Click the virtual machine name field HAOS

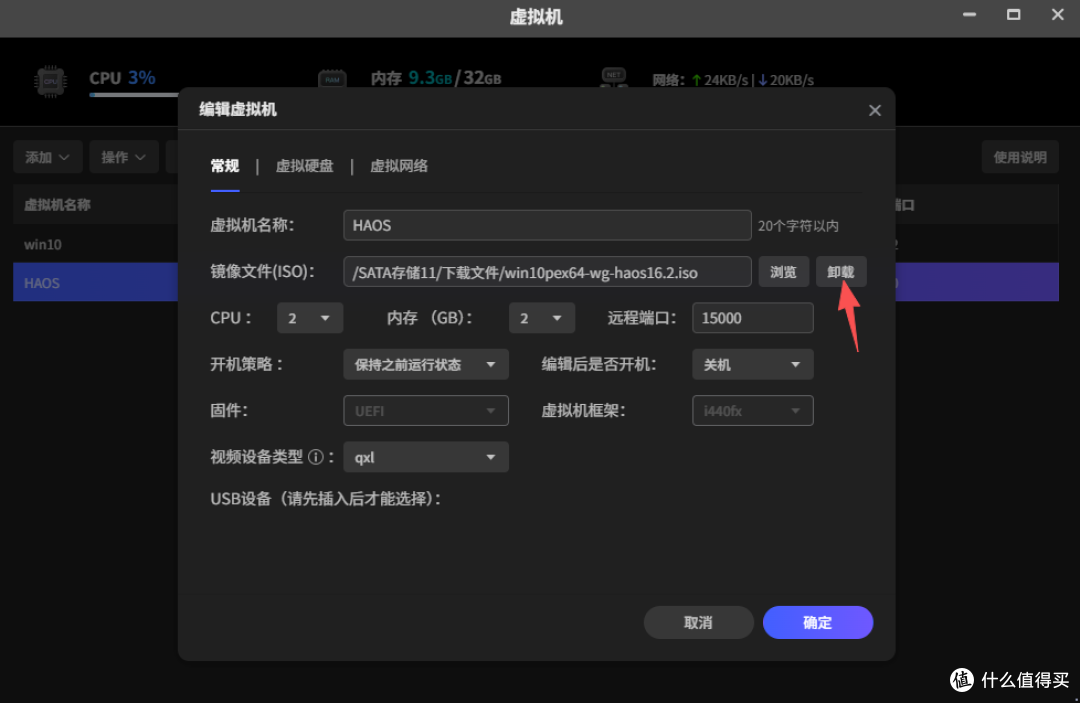click(547, 225)
